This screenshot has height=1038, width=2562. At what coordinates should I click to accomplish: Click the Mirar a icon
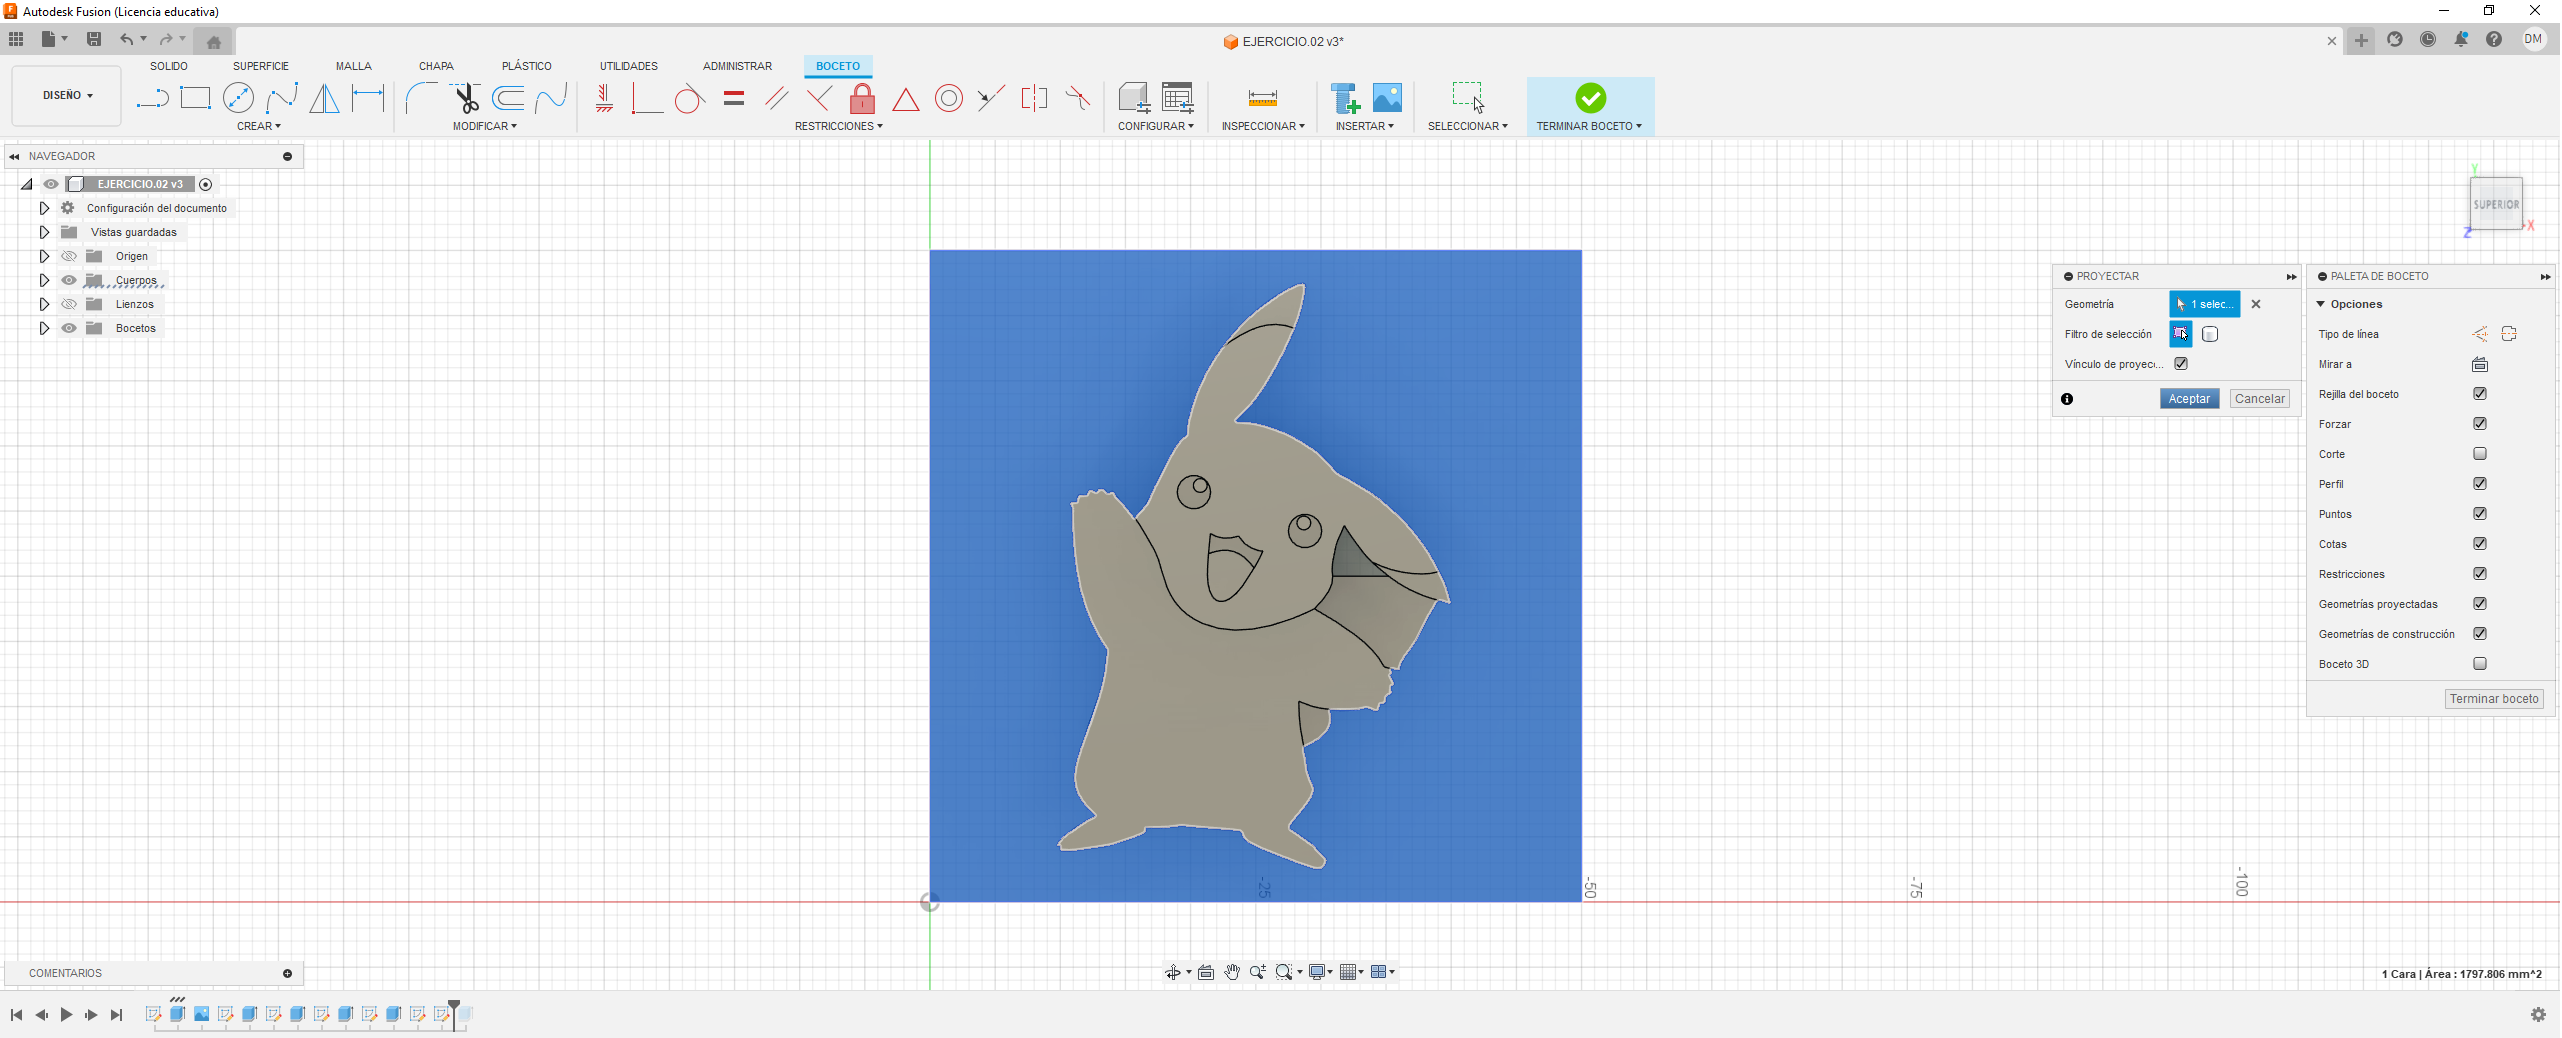click(x=2480, y=364)
